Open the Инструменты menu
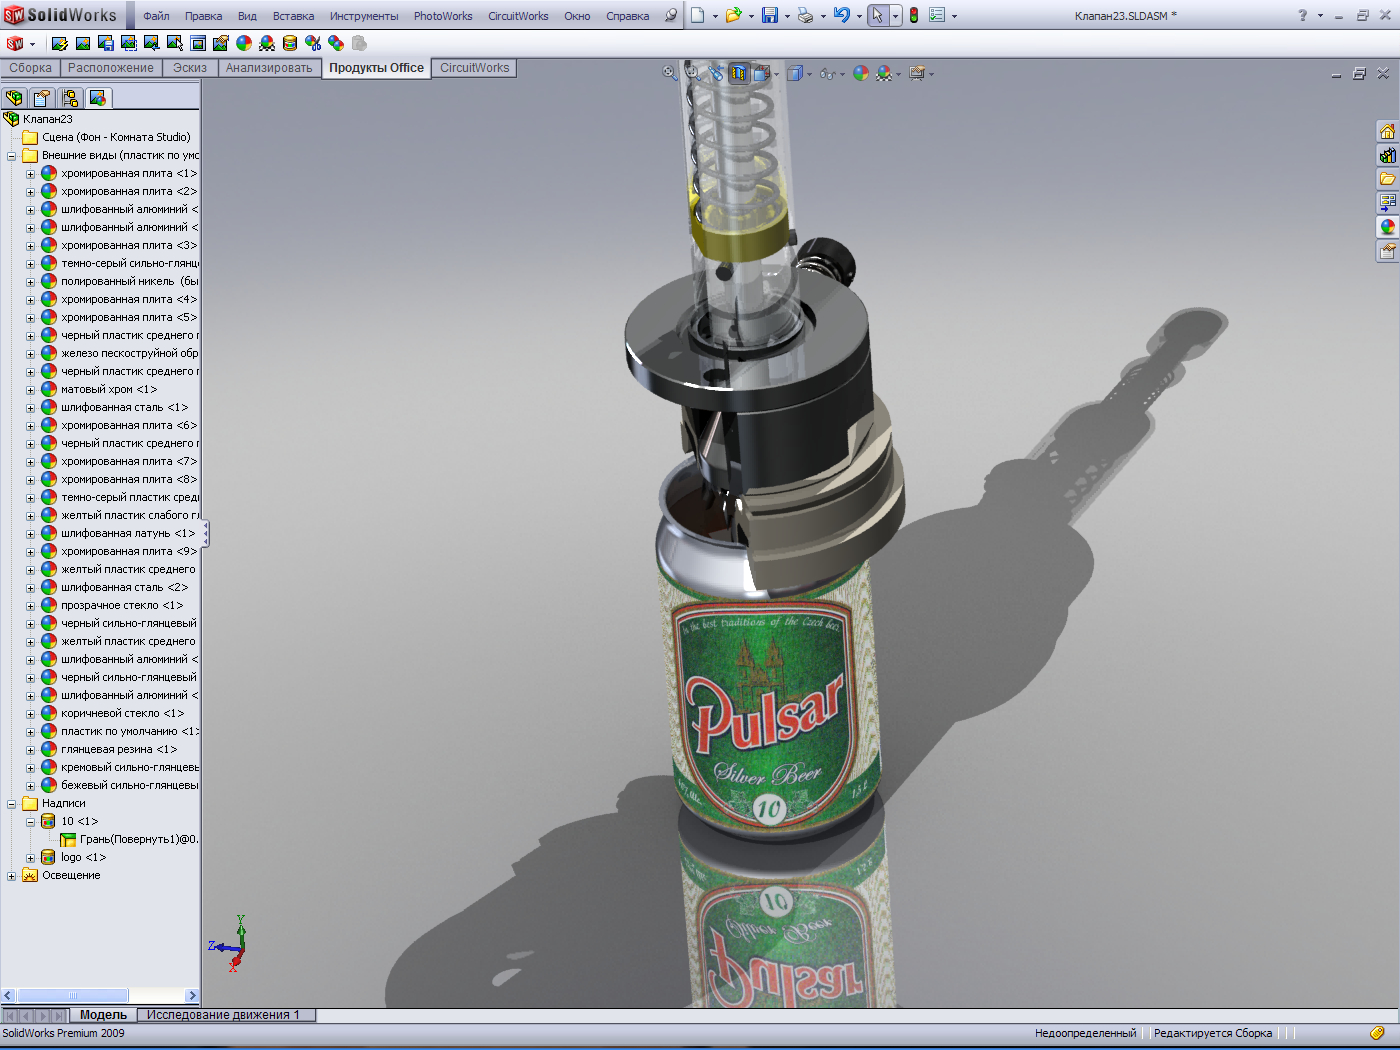 pyautogui.click(x=364, y=16)
